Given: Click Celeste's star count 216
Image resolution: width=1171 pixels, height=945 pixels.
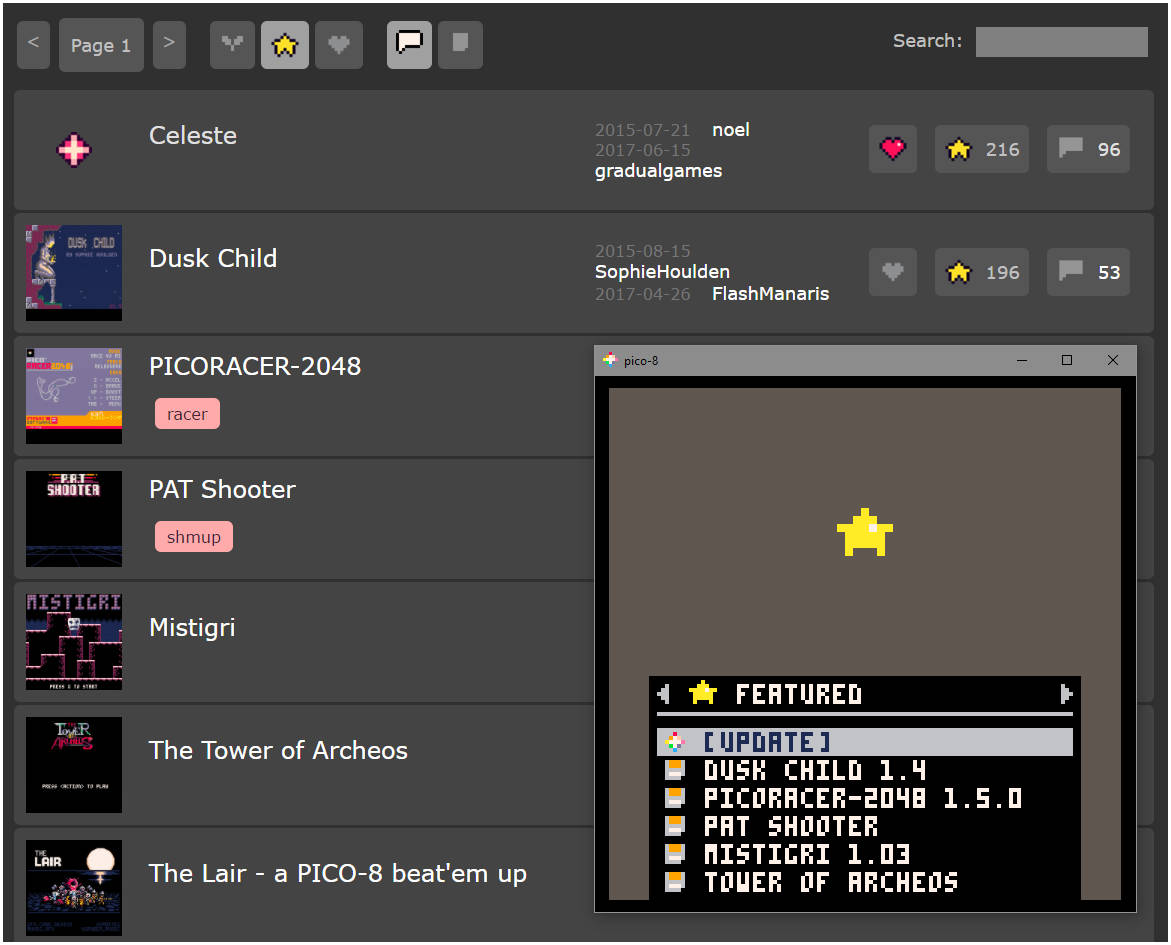Looking at the screenshot, I should pos(981,149).
